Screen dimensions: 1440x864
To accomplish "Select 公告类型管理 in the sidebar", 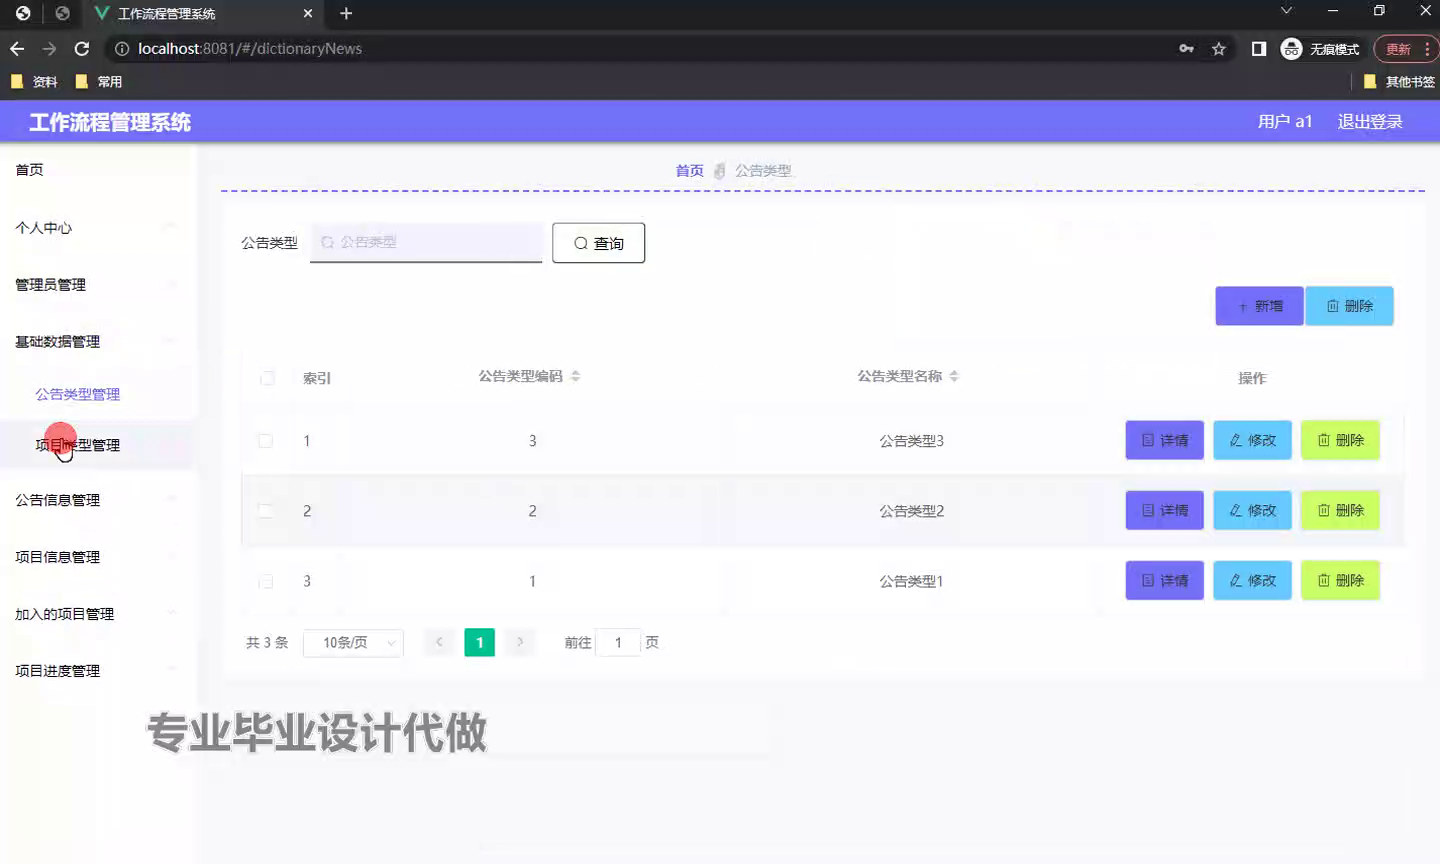I will tap(78, 394).
